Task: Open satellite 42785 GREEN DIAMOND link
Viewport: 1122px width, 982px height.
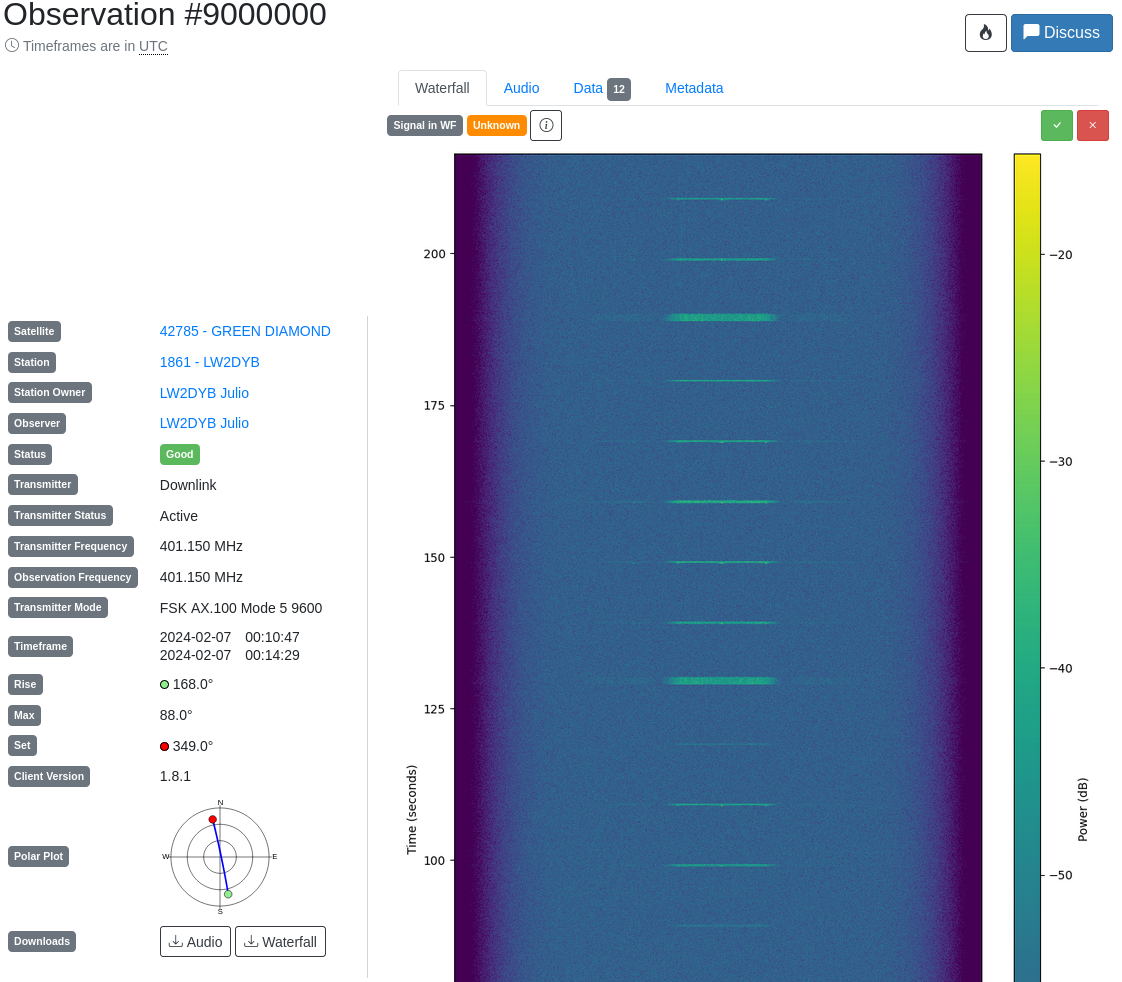Action: (245, 331)
